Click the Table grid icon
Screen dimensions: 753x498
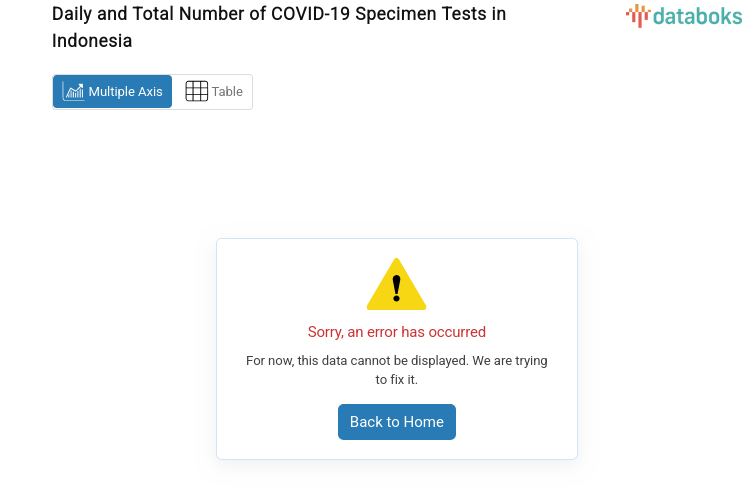click(197, 92)
